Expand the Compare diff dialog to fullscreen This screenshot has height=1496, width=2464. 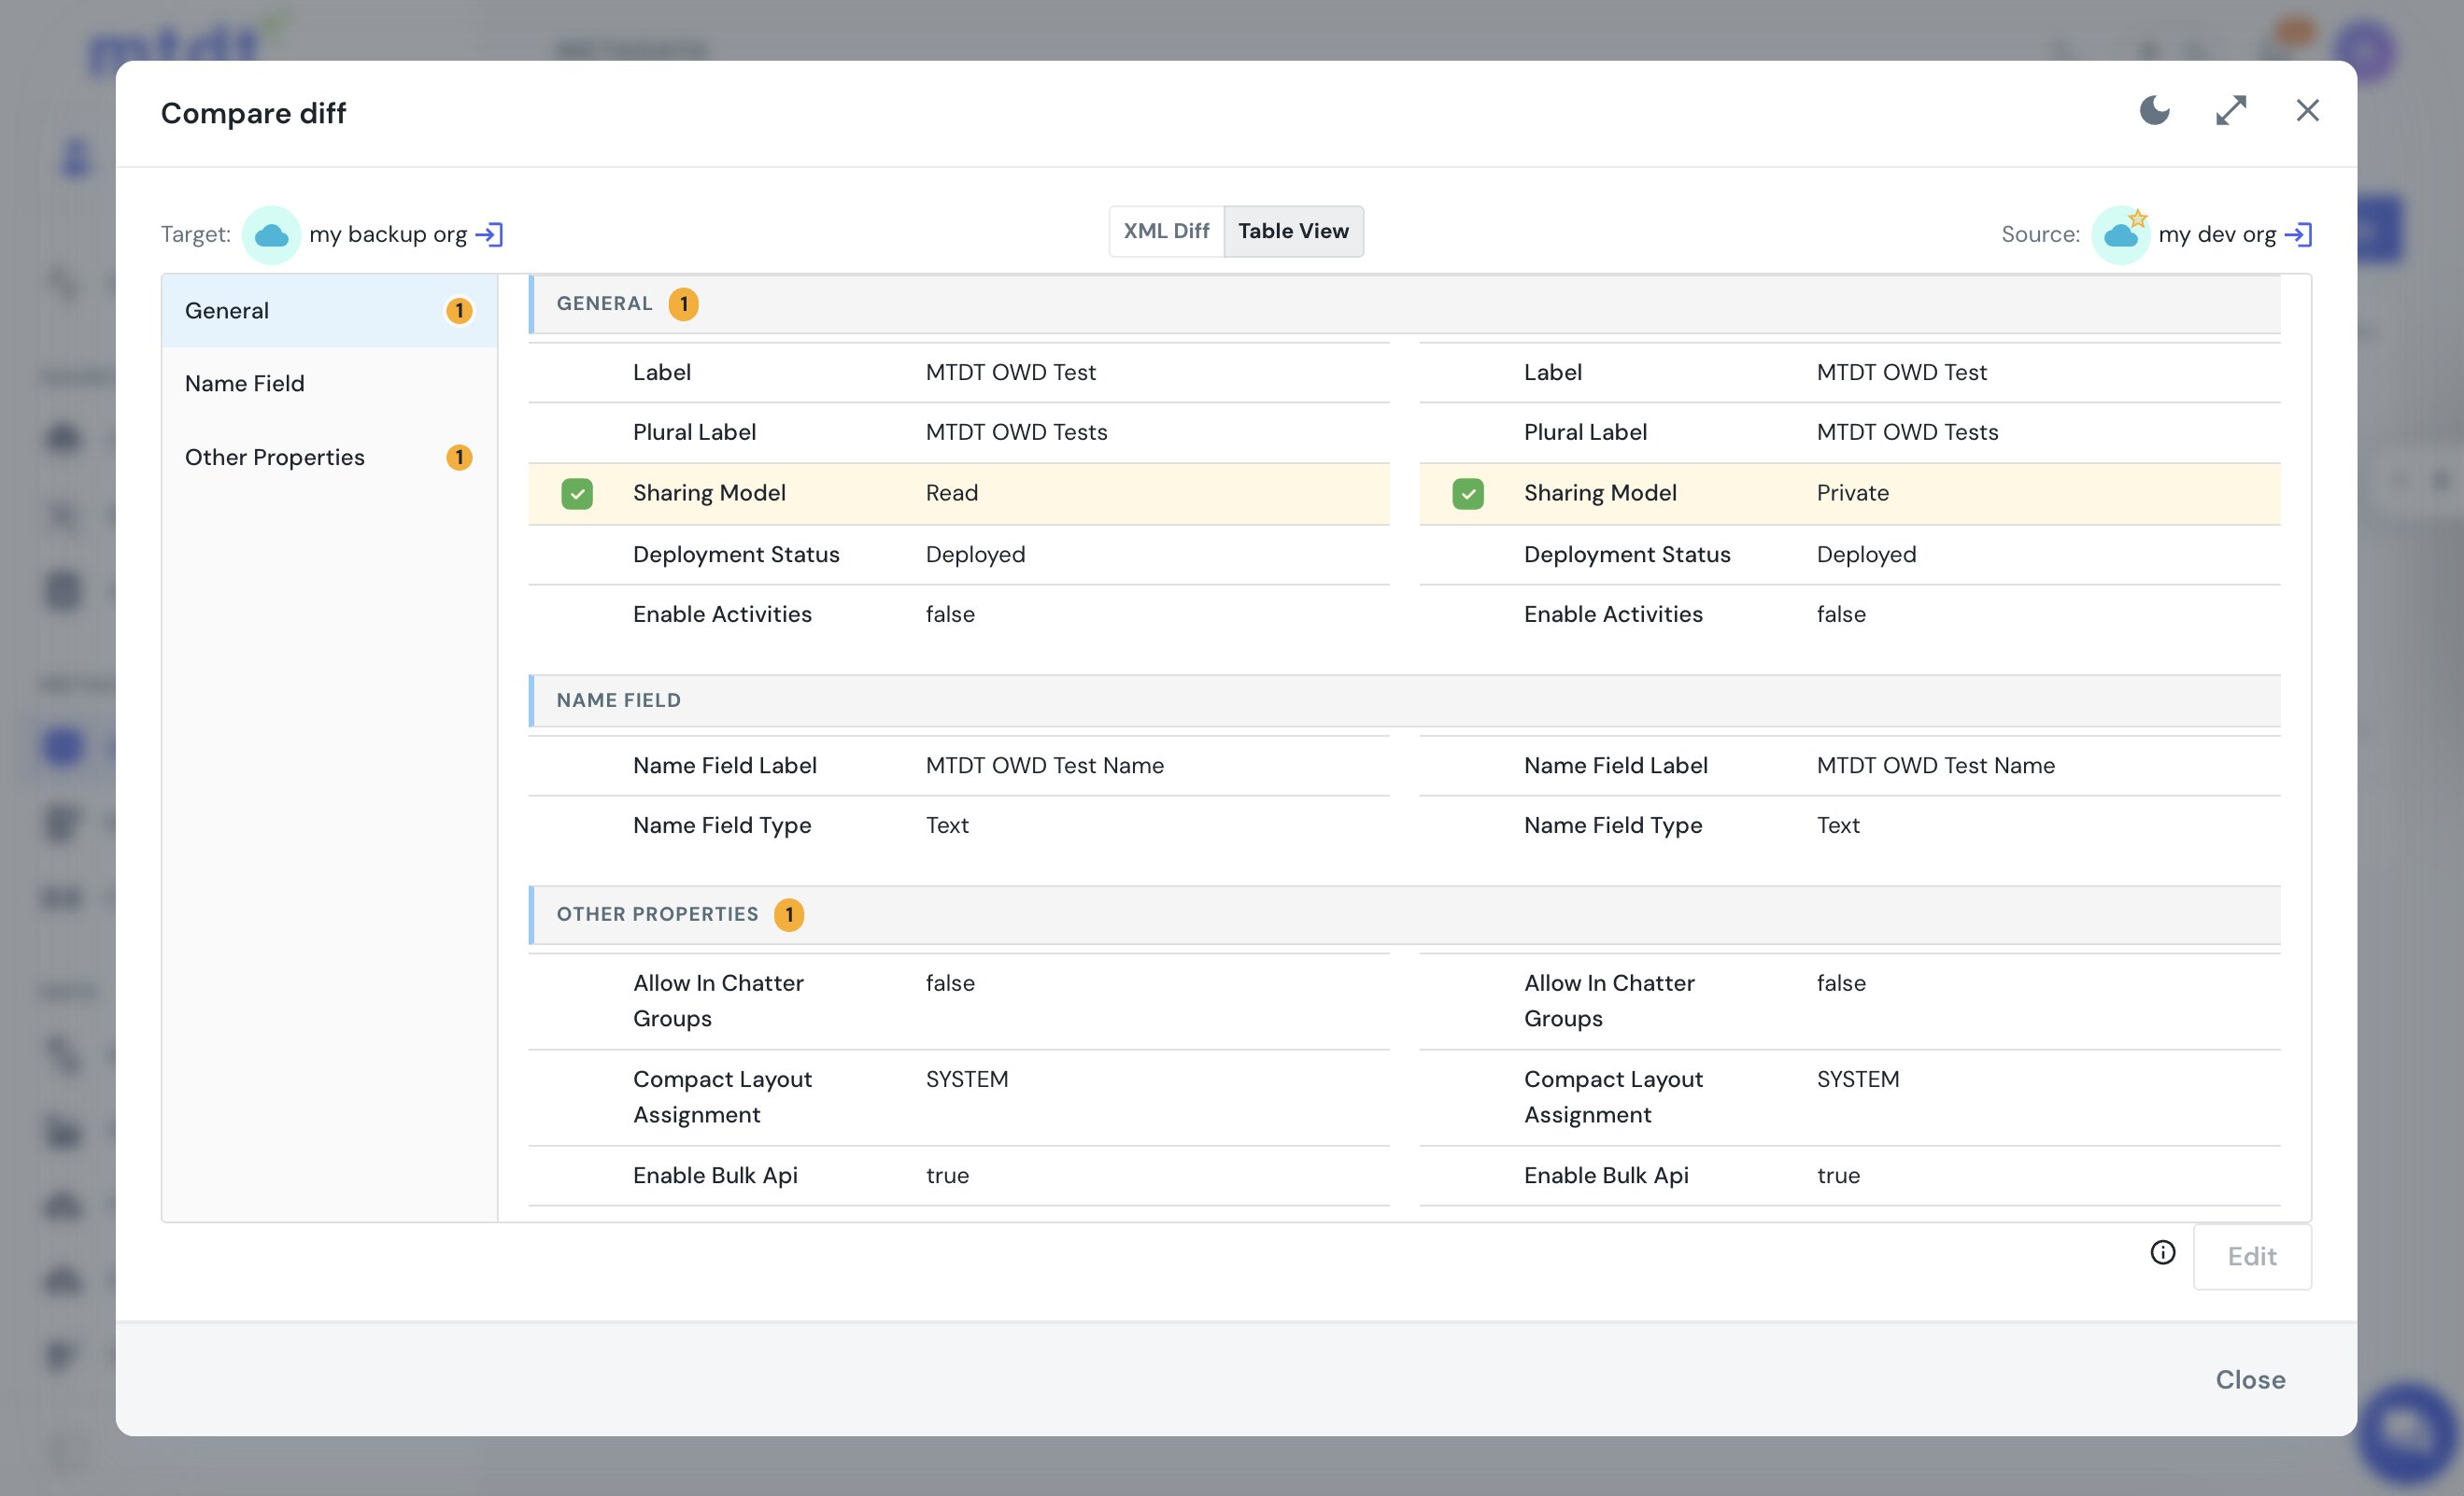point(2231,110)
